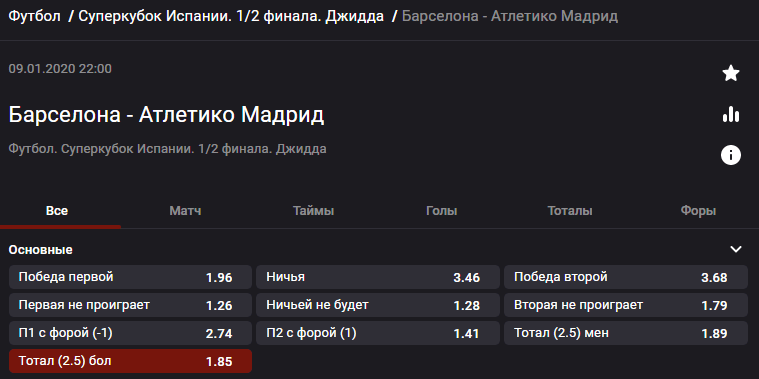Switch to the Матч tab
The width and height of the screenshot is (759, 379).
[x=185, y=211]
